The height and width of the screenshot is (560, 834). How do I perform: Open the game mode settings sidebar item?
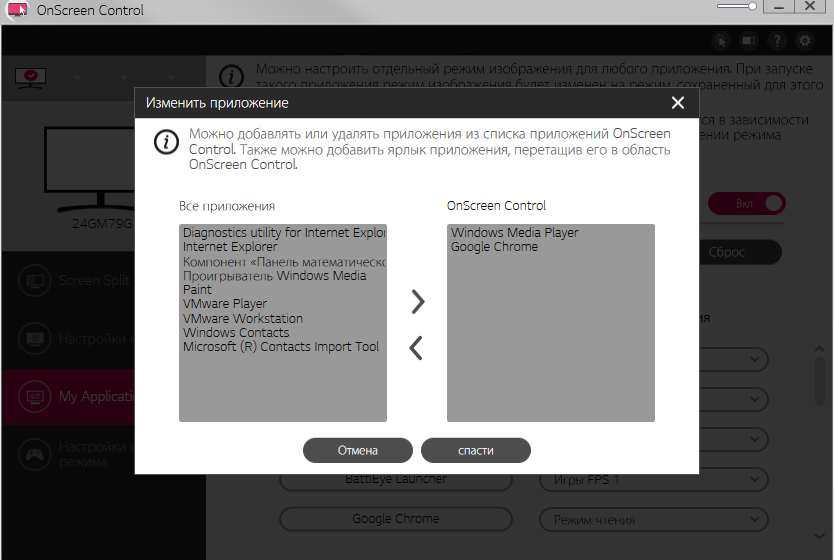point(69,454)
